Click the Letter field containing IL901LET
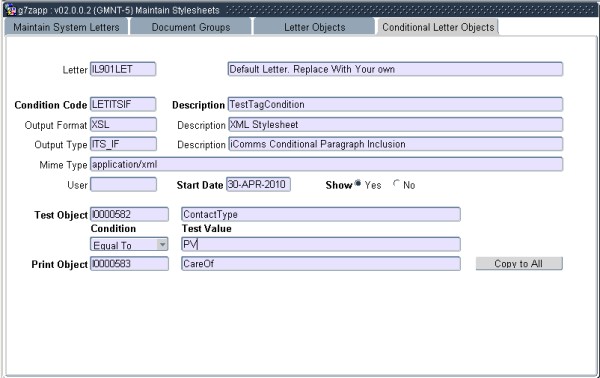The width and height of the screenshot is (600, 378). pyautogui.click(x=123, y=69)
